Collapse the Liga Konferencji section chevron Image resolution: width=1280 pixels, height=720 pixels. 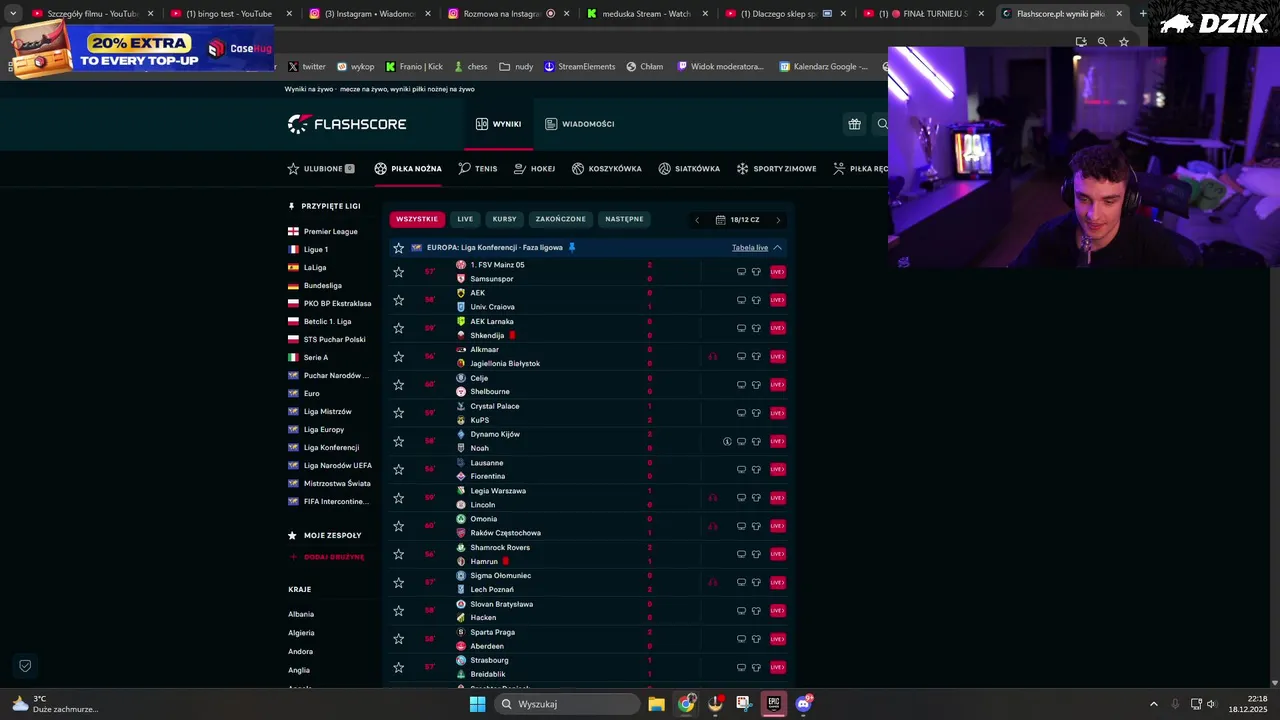point(777,247)
